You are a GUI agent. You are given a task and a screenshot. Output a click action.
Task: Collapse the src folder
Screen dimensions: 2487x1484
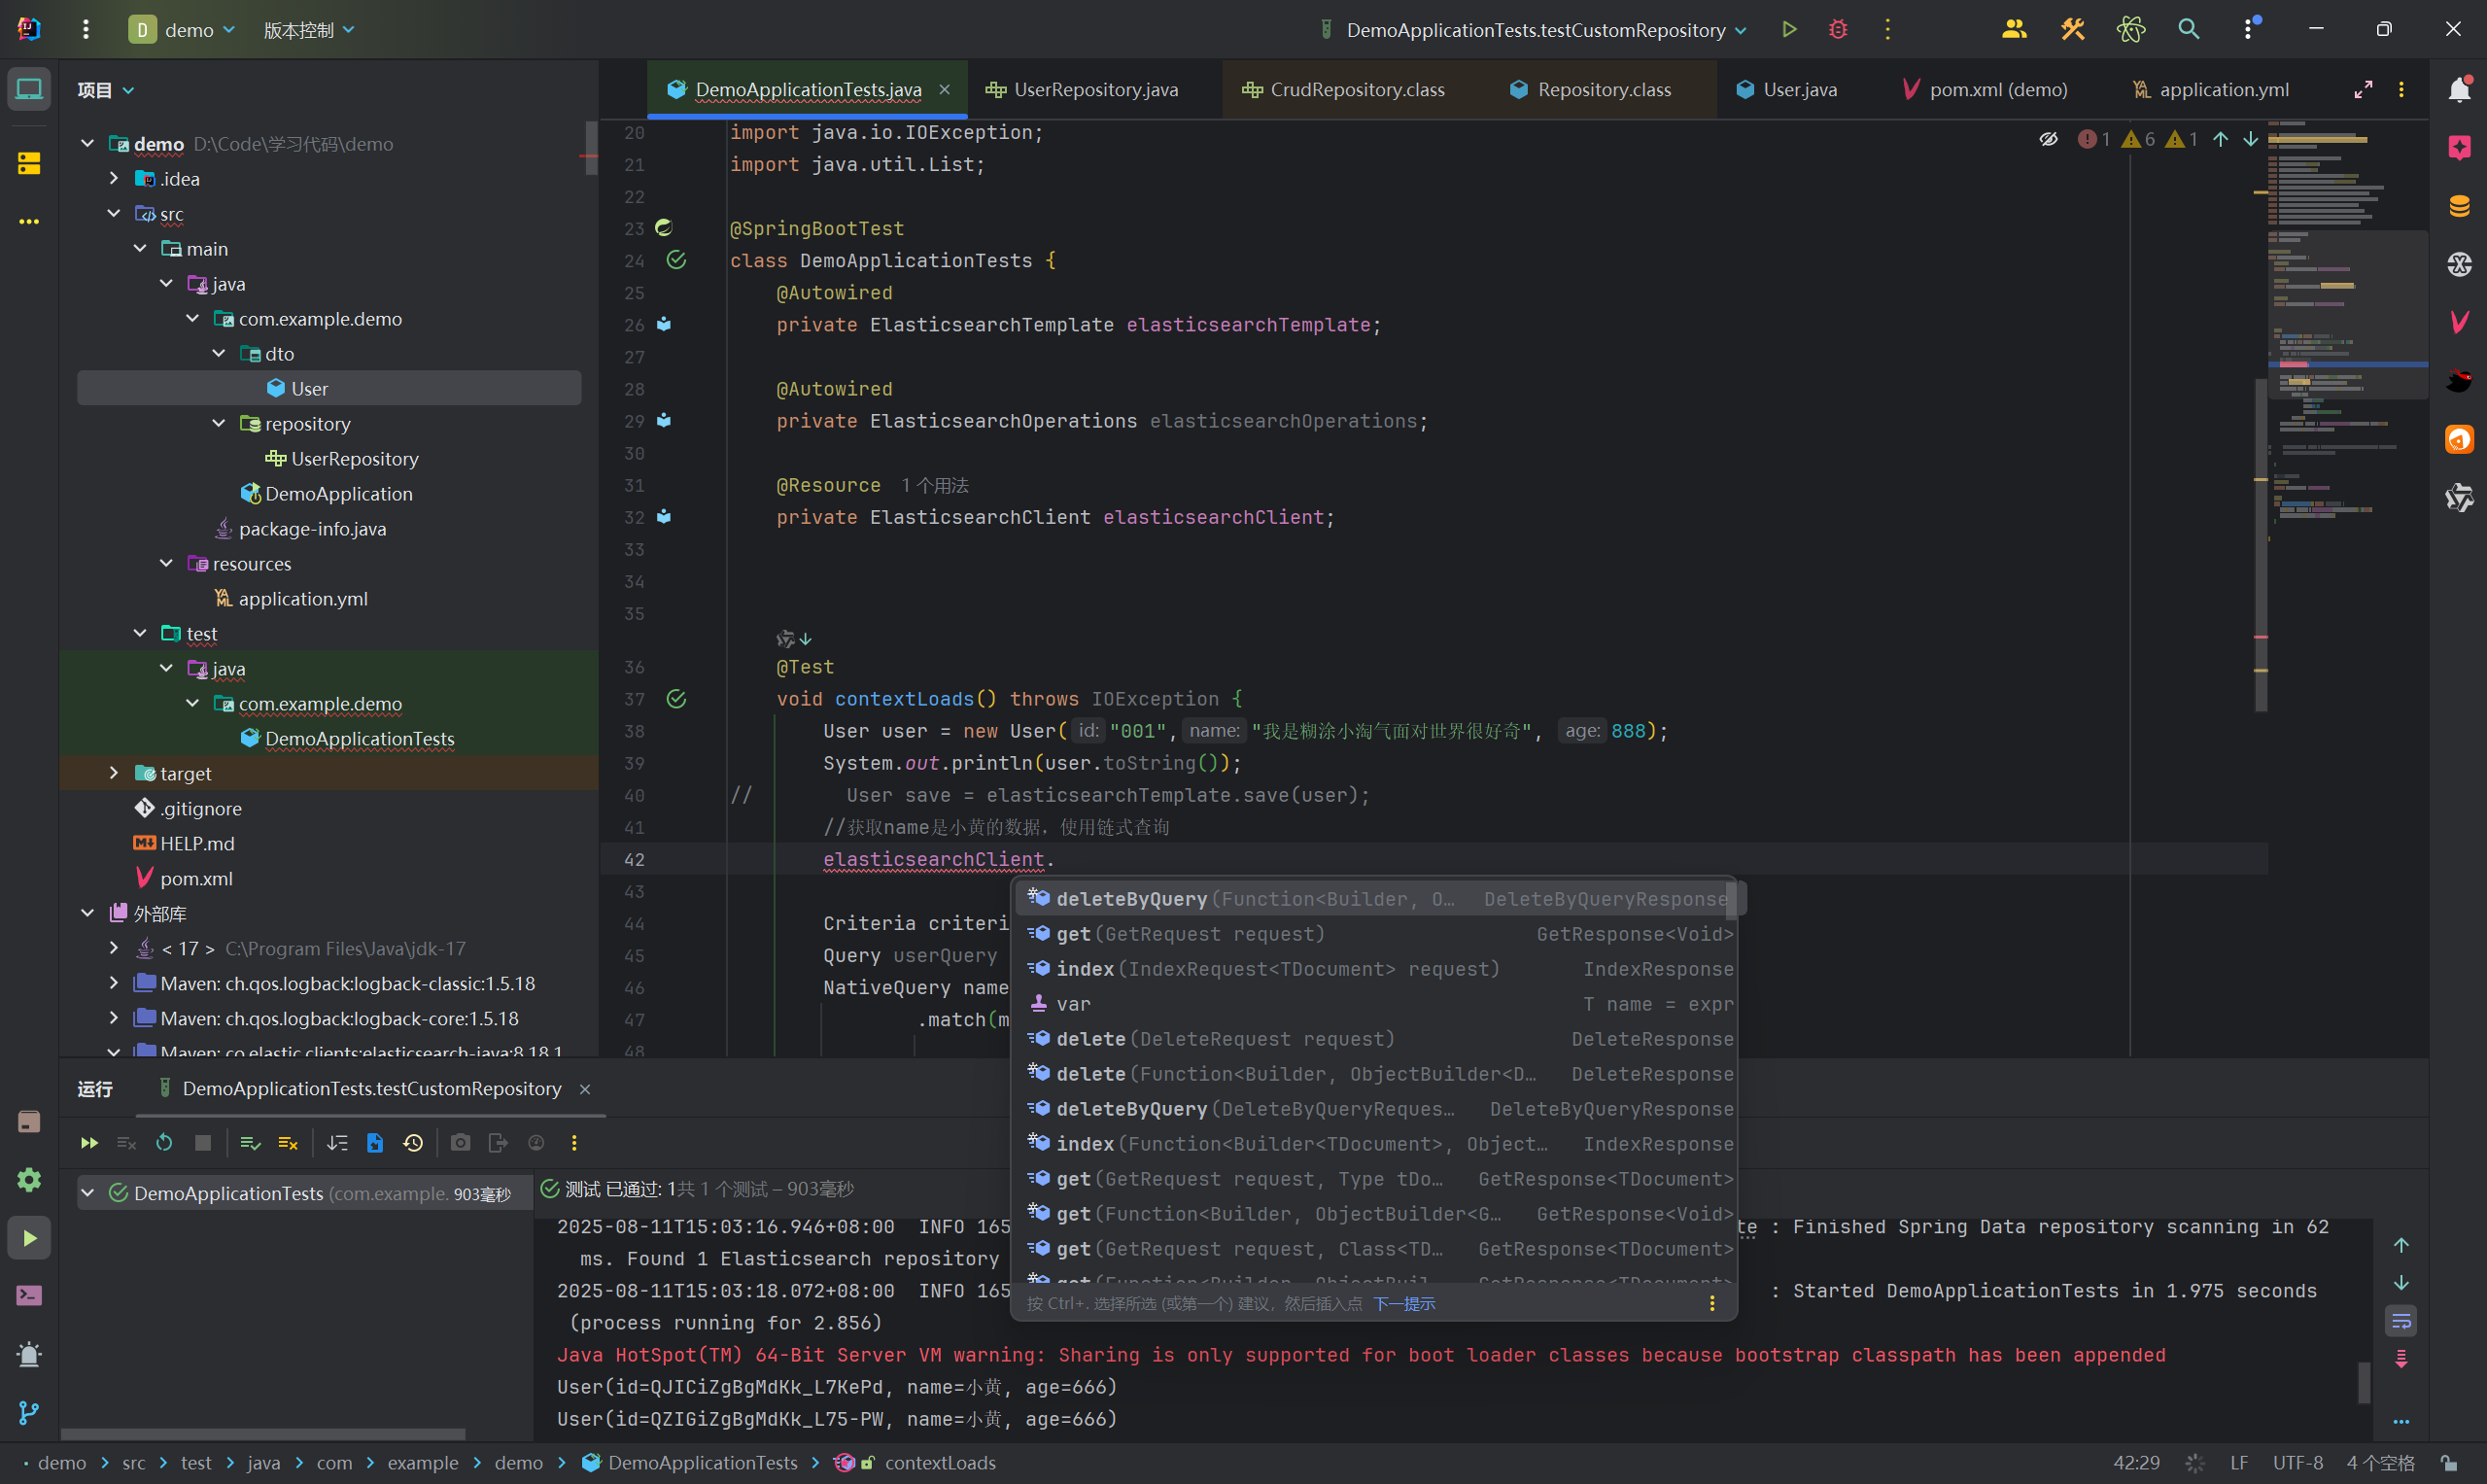tap(113, 214)
